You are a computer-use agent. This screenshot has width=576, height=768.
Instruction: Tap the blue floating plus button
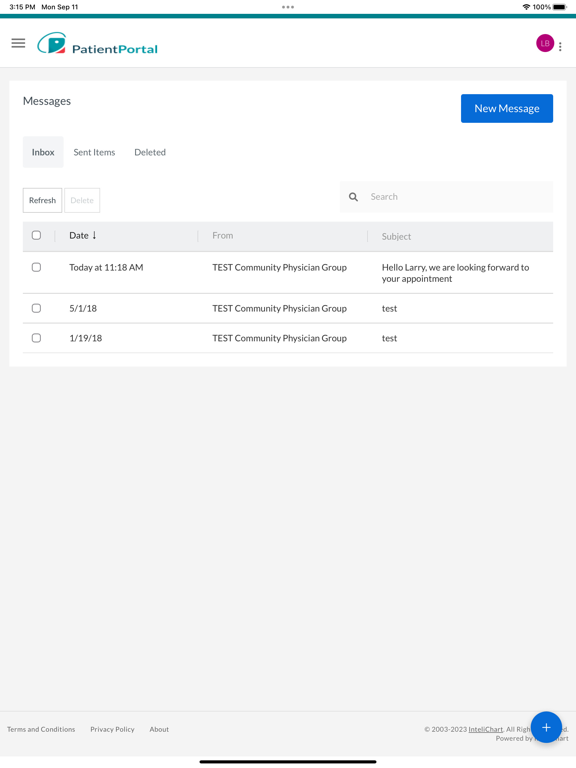pos(546,727)
